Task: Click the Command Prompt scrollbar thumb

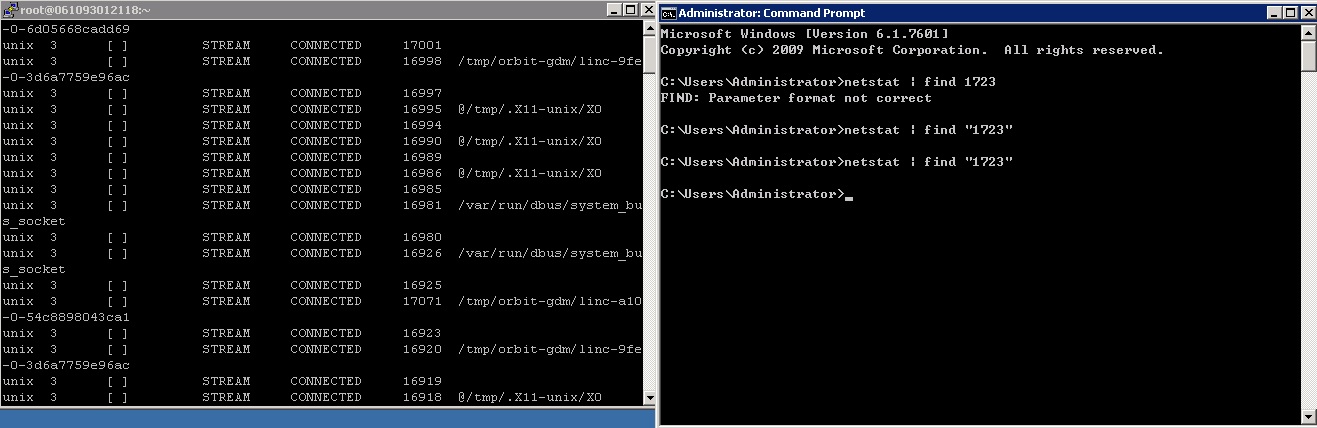Action: (x=1308, y=57)
